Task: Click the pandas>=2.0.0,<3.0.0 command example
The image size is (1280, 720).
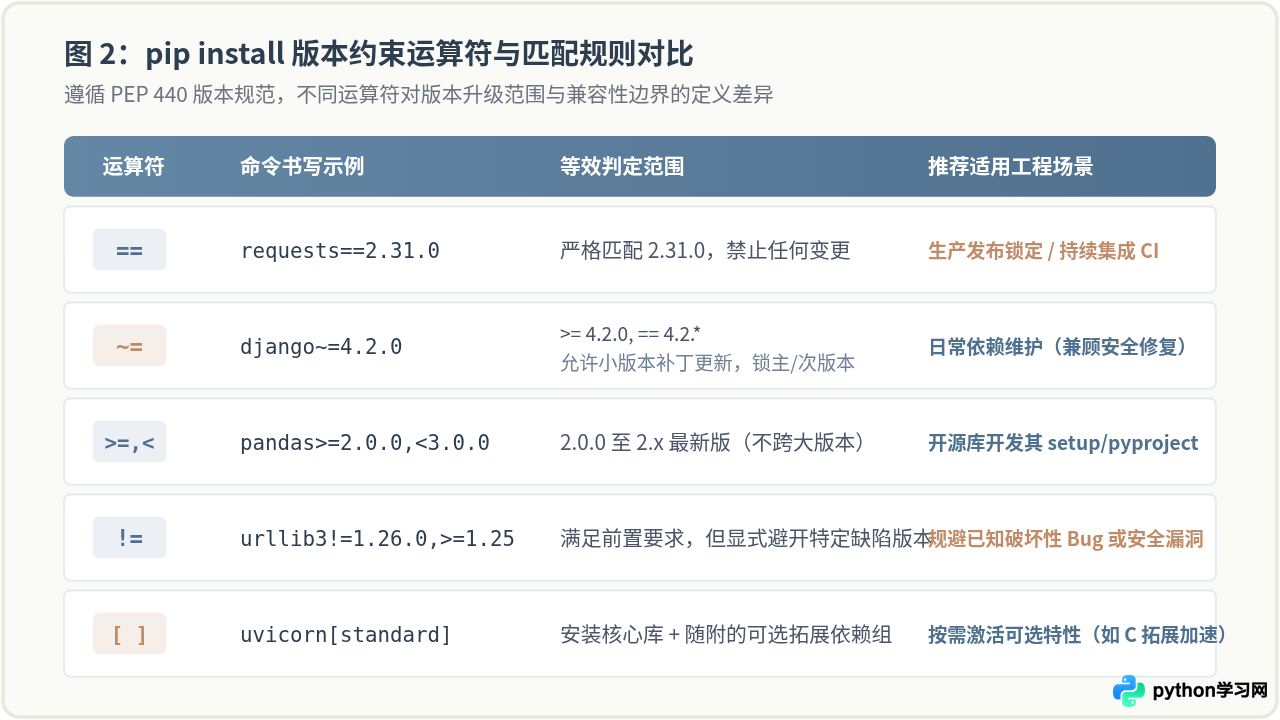Action: tap(365, 443)
